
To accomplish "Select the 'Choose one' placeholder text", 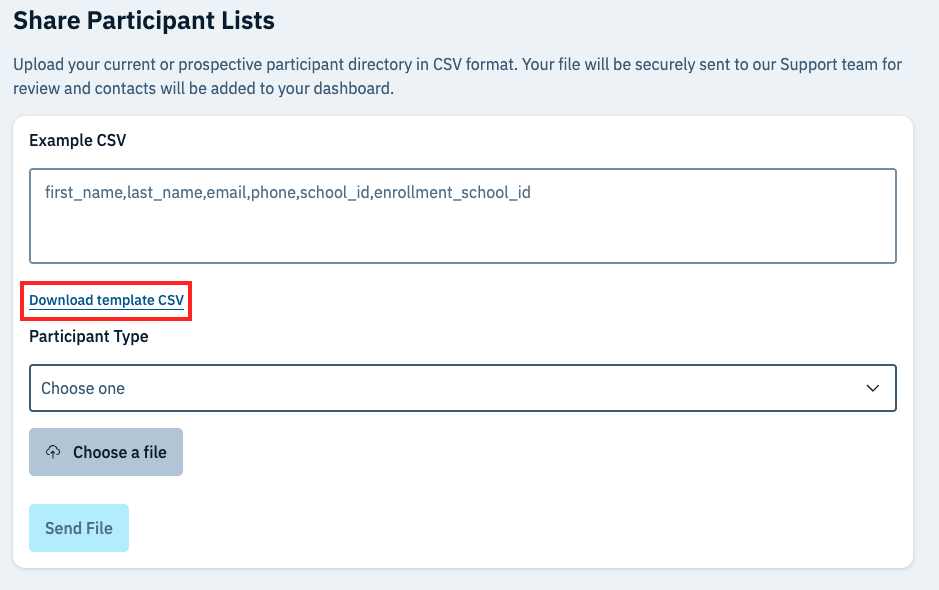I will click(x=83, y=388).
